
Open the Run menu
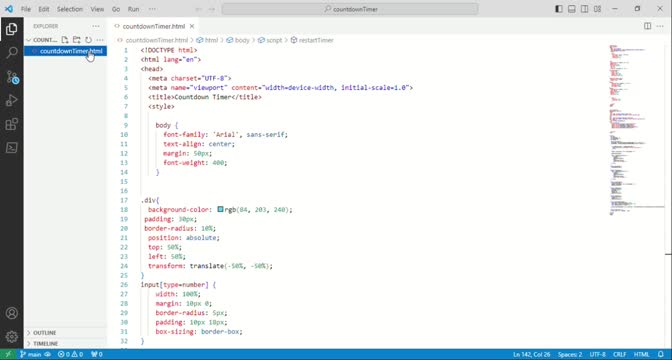point(133,9)
